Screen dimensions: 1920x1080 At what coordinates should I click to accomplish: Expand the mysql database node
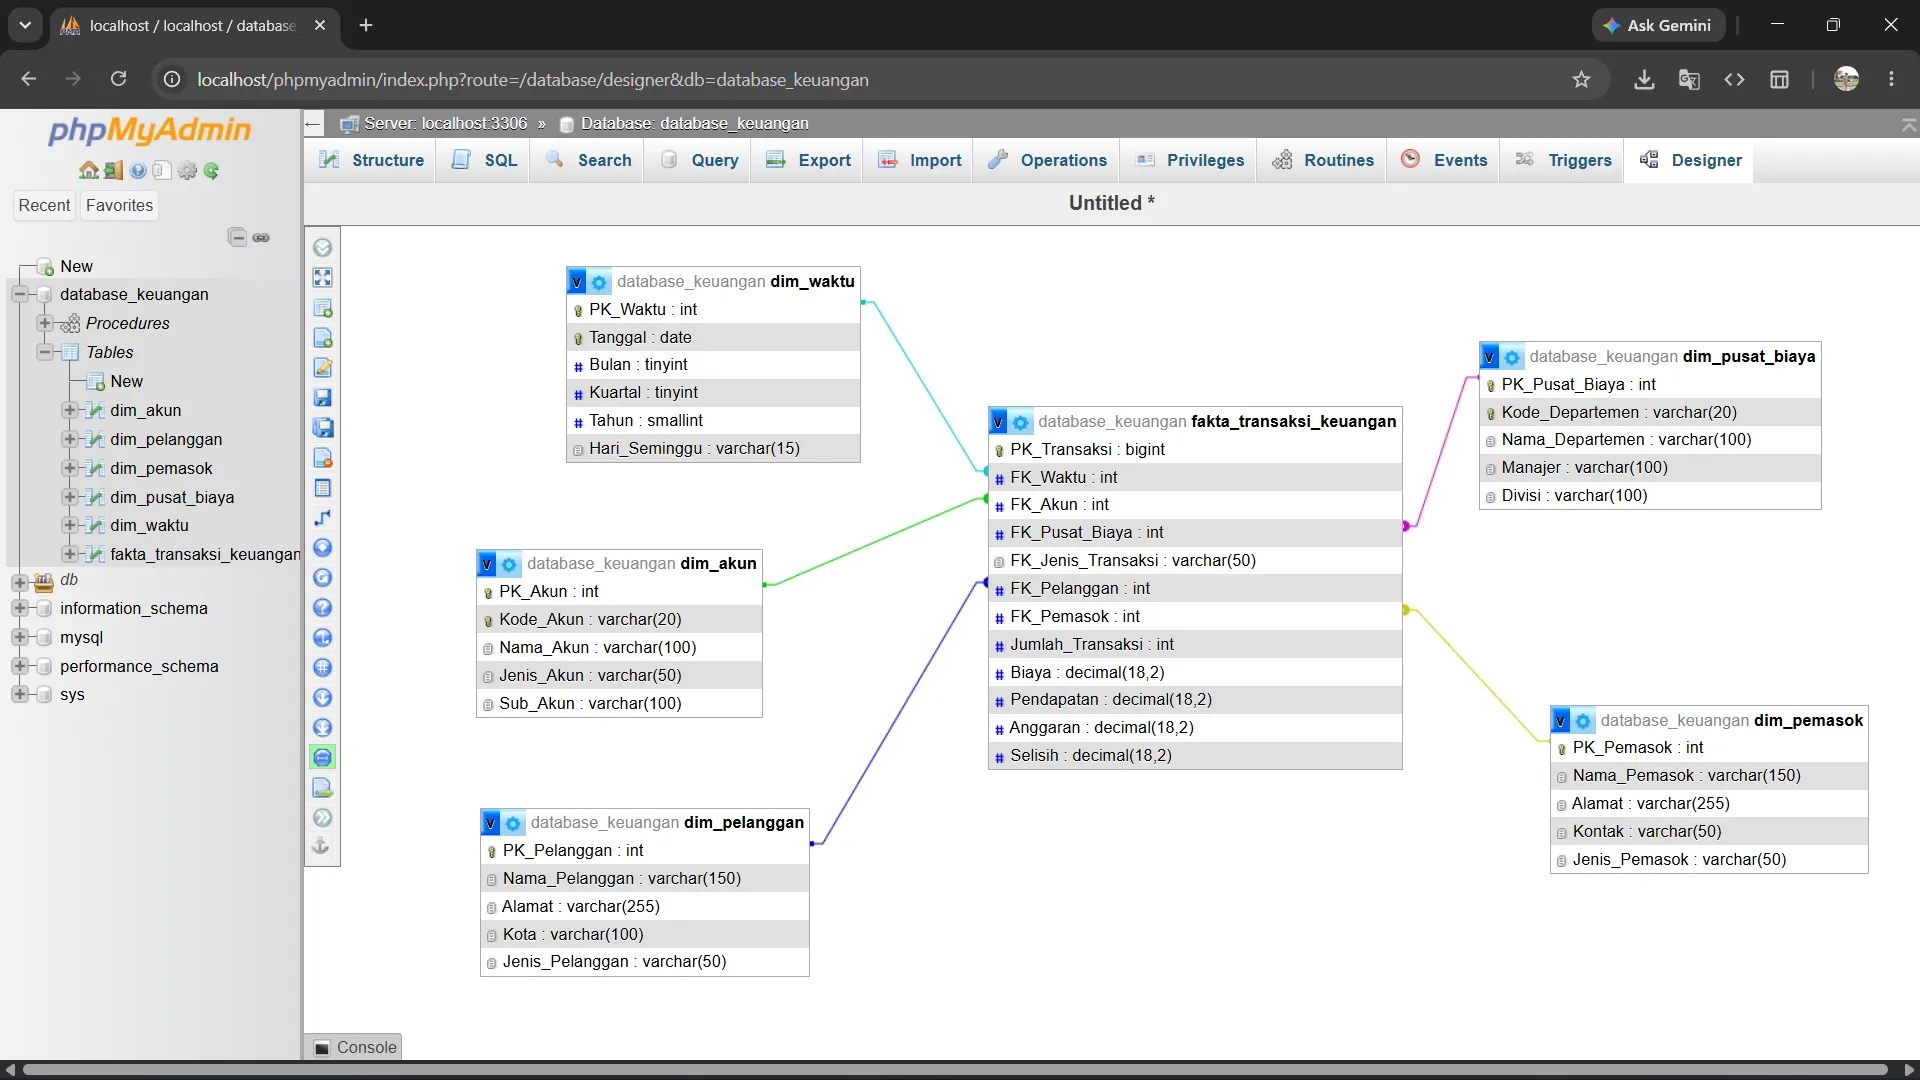(x=19, y=637)
